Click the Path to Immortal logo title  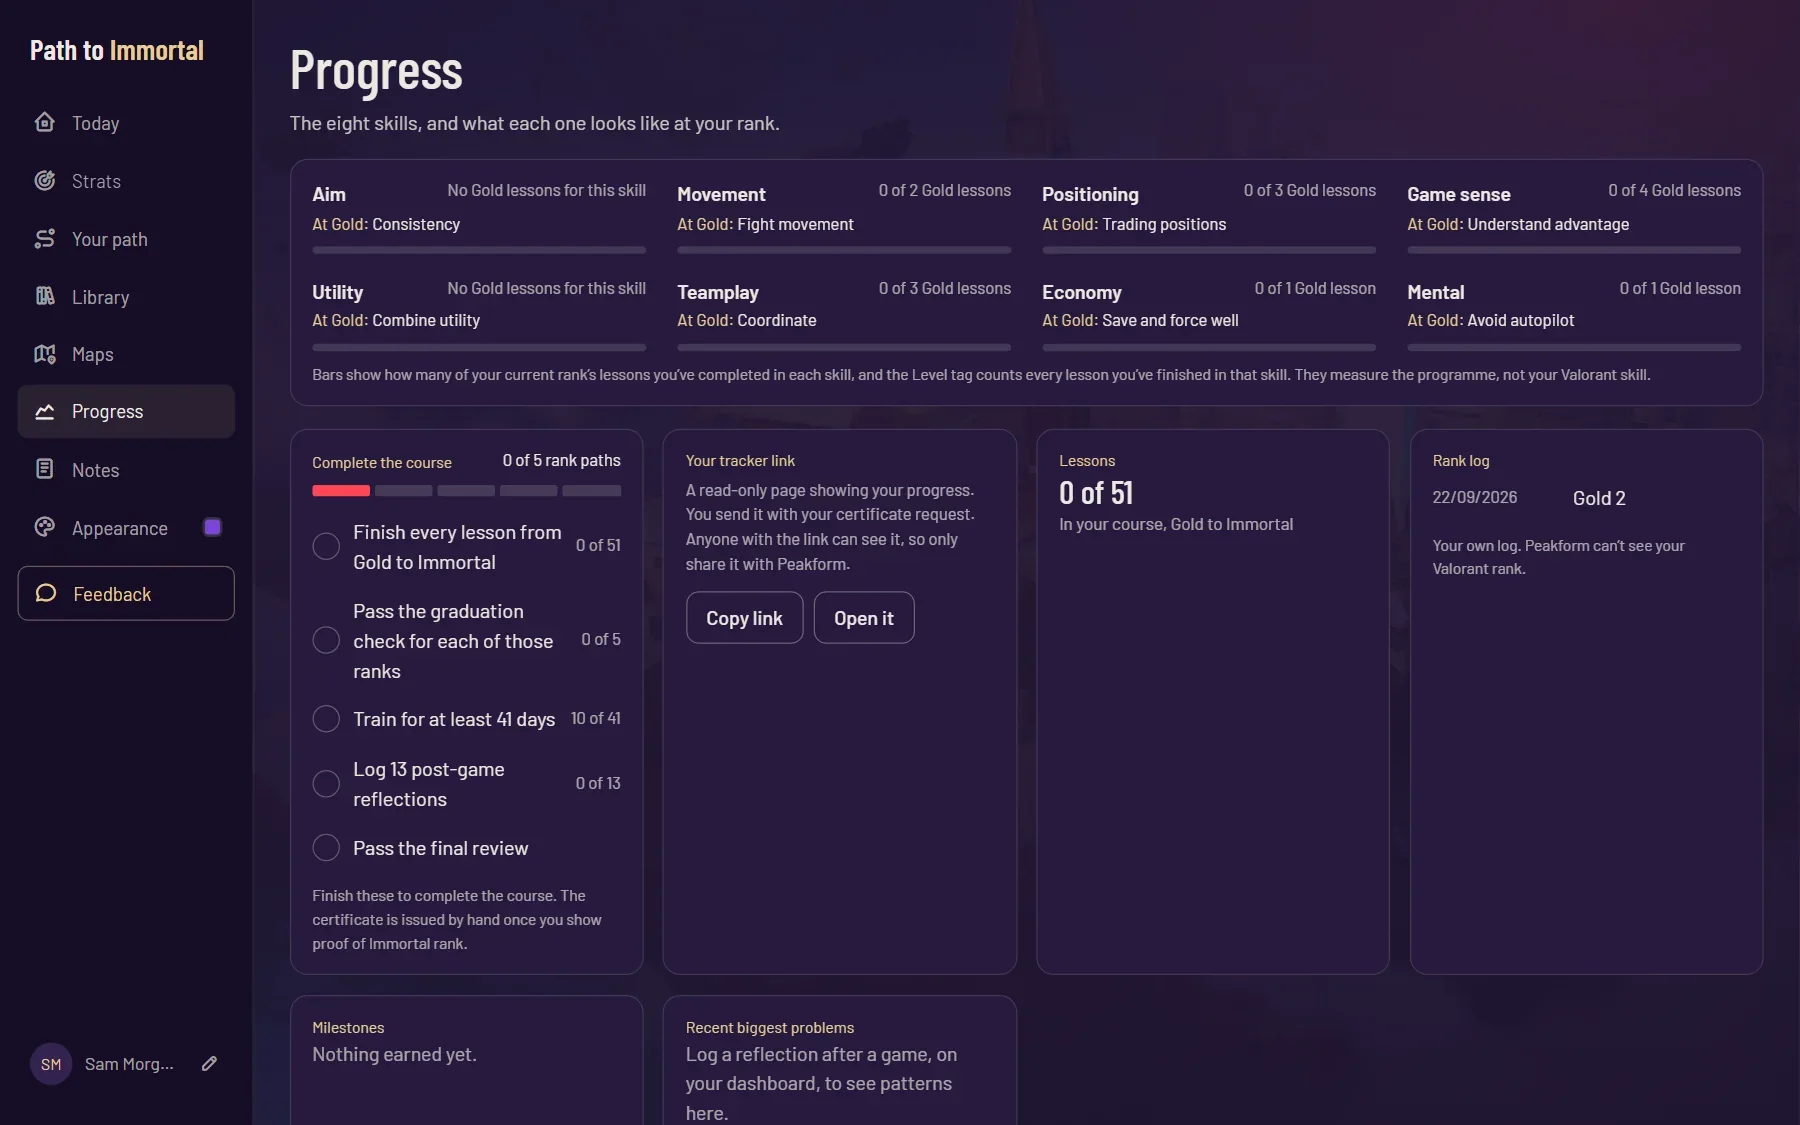coord(117,51)
